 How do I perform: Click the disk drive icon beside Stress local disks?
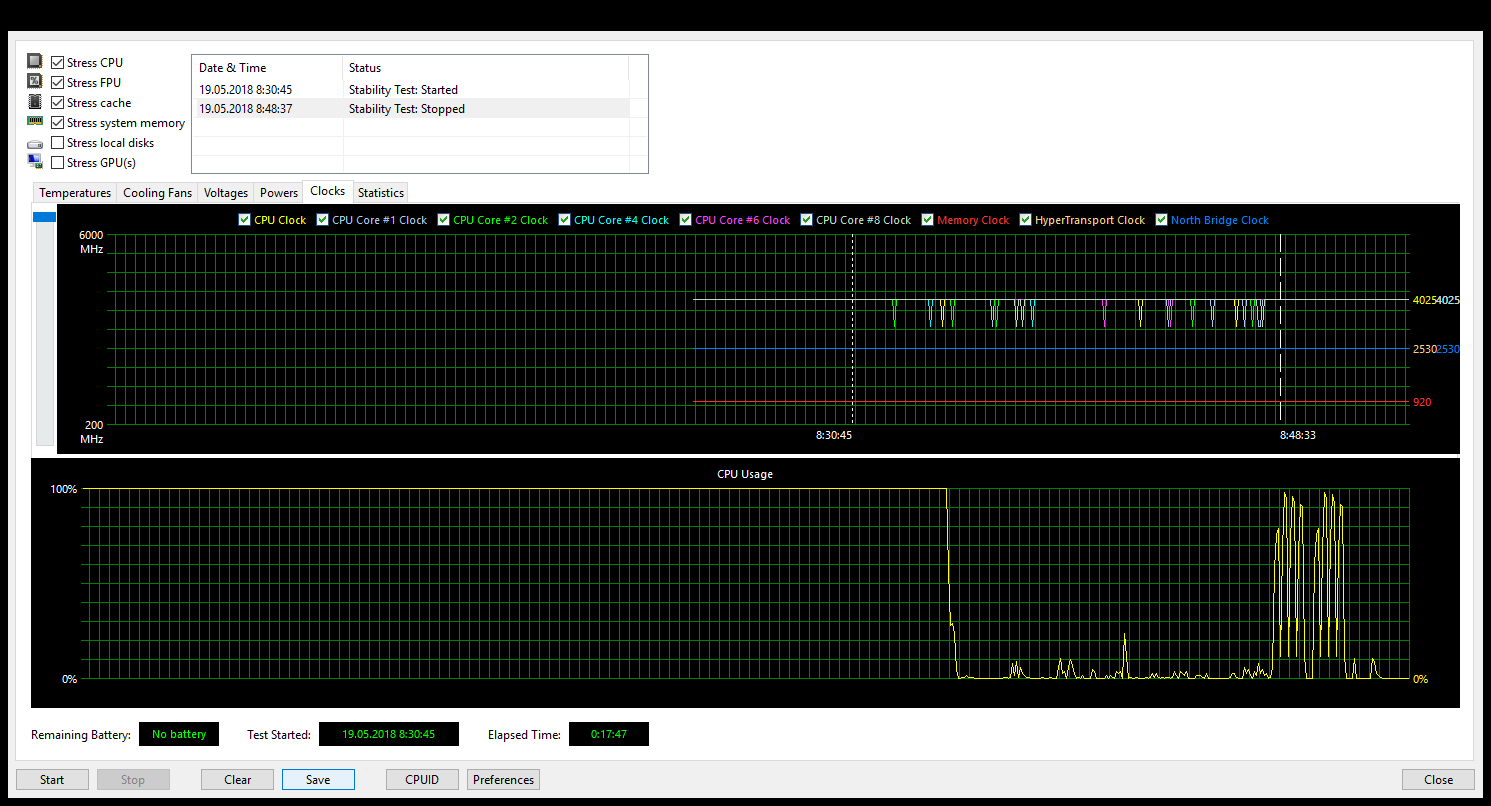35,143
